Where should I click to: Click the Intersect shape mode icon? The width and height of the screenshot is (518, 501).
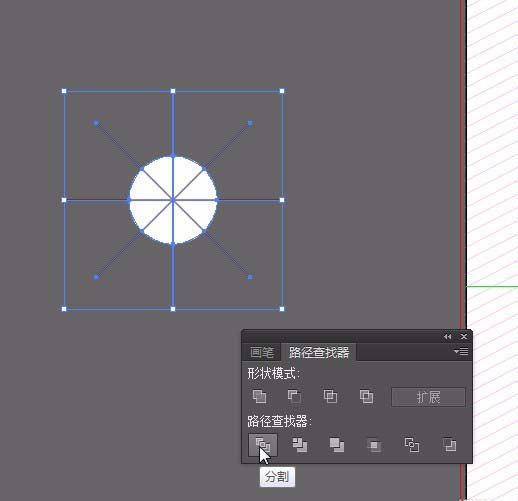(x=330, y=396)
